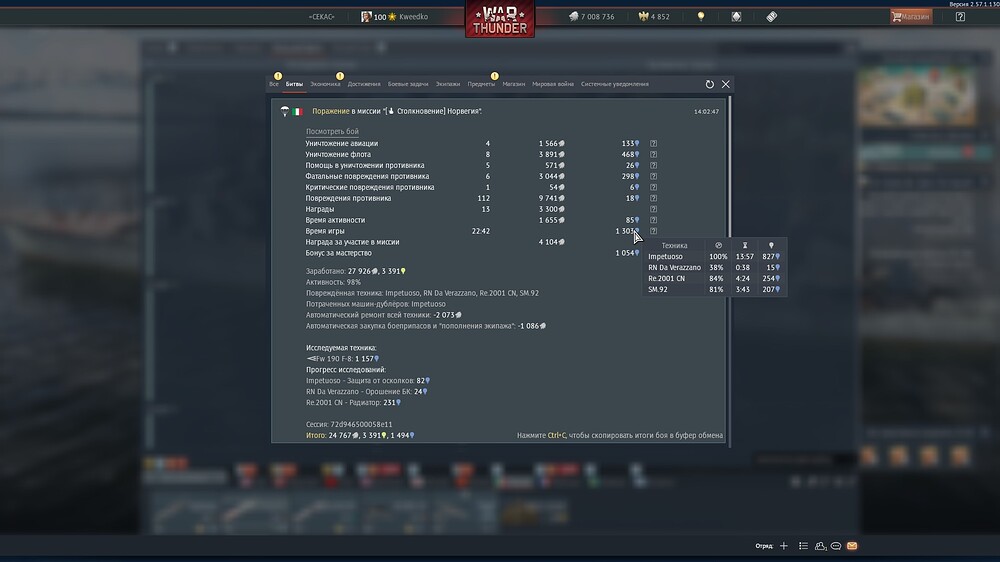
Task: Open the Магазин tab in the log
Action: (513, 84)
